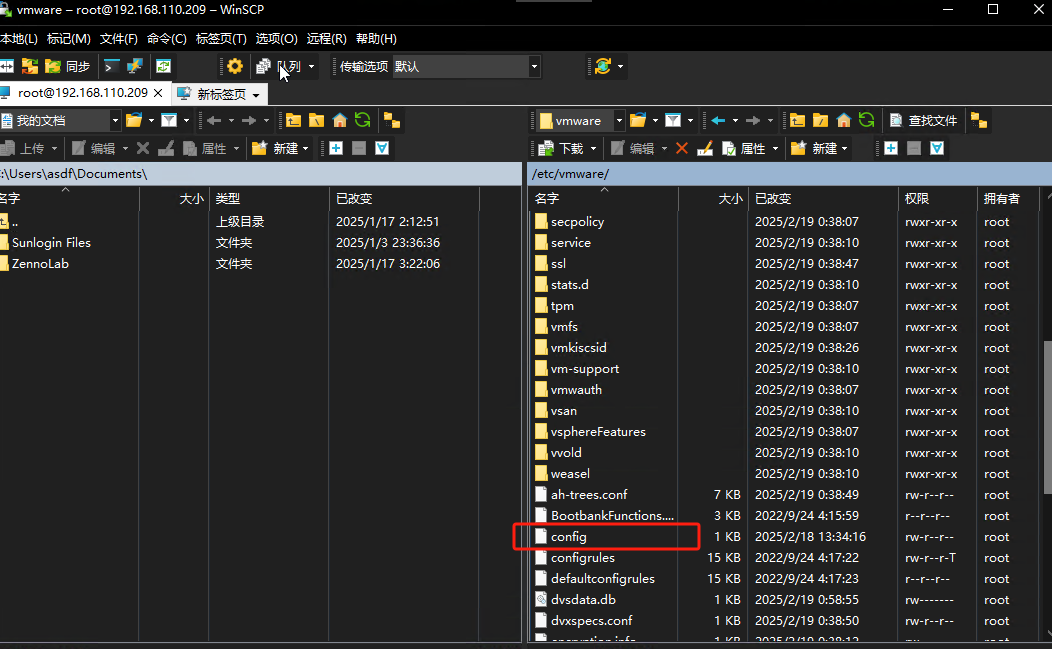Select the ZennoLab local folder

40,264
